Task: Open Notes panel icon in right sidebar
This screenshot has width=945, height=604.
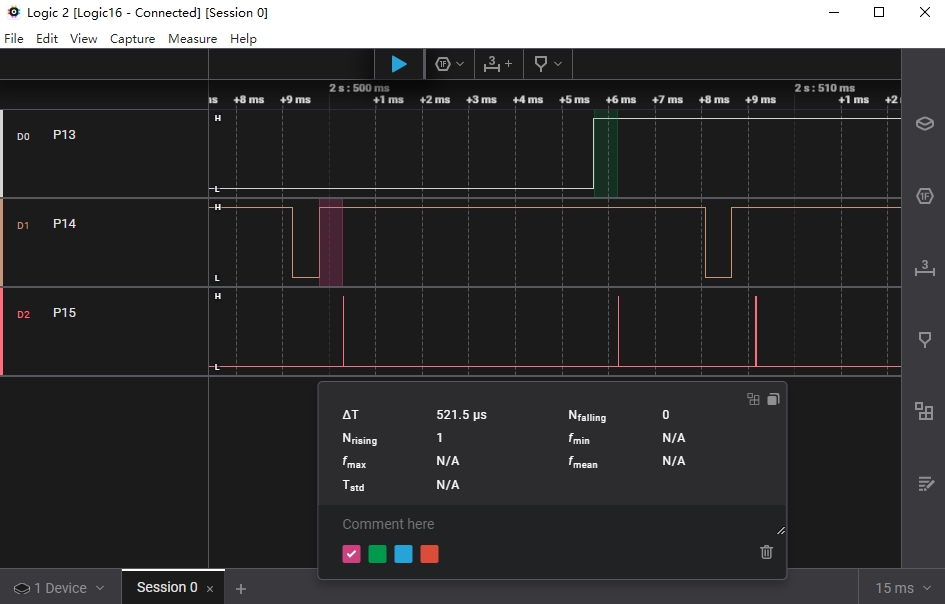Action: [925, 483]
